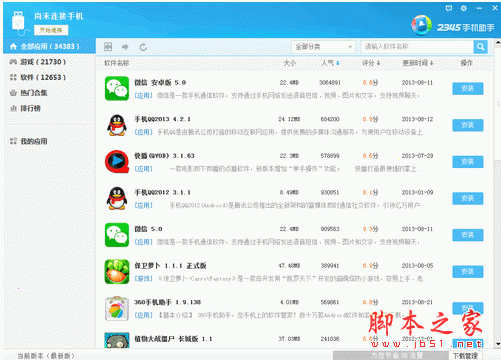The image size is (501, 360).
Task: Click the 软件 grid sidebar icon
Action: (13, 77)
